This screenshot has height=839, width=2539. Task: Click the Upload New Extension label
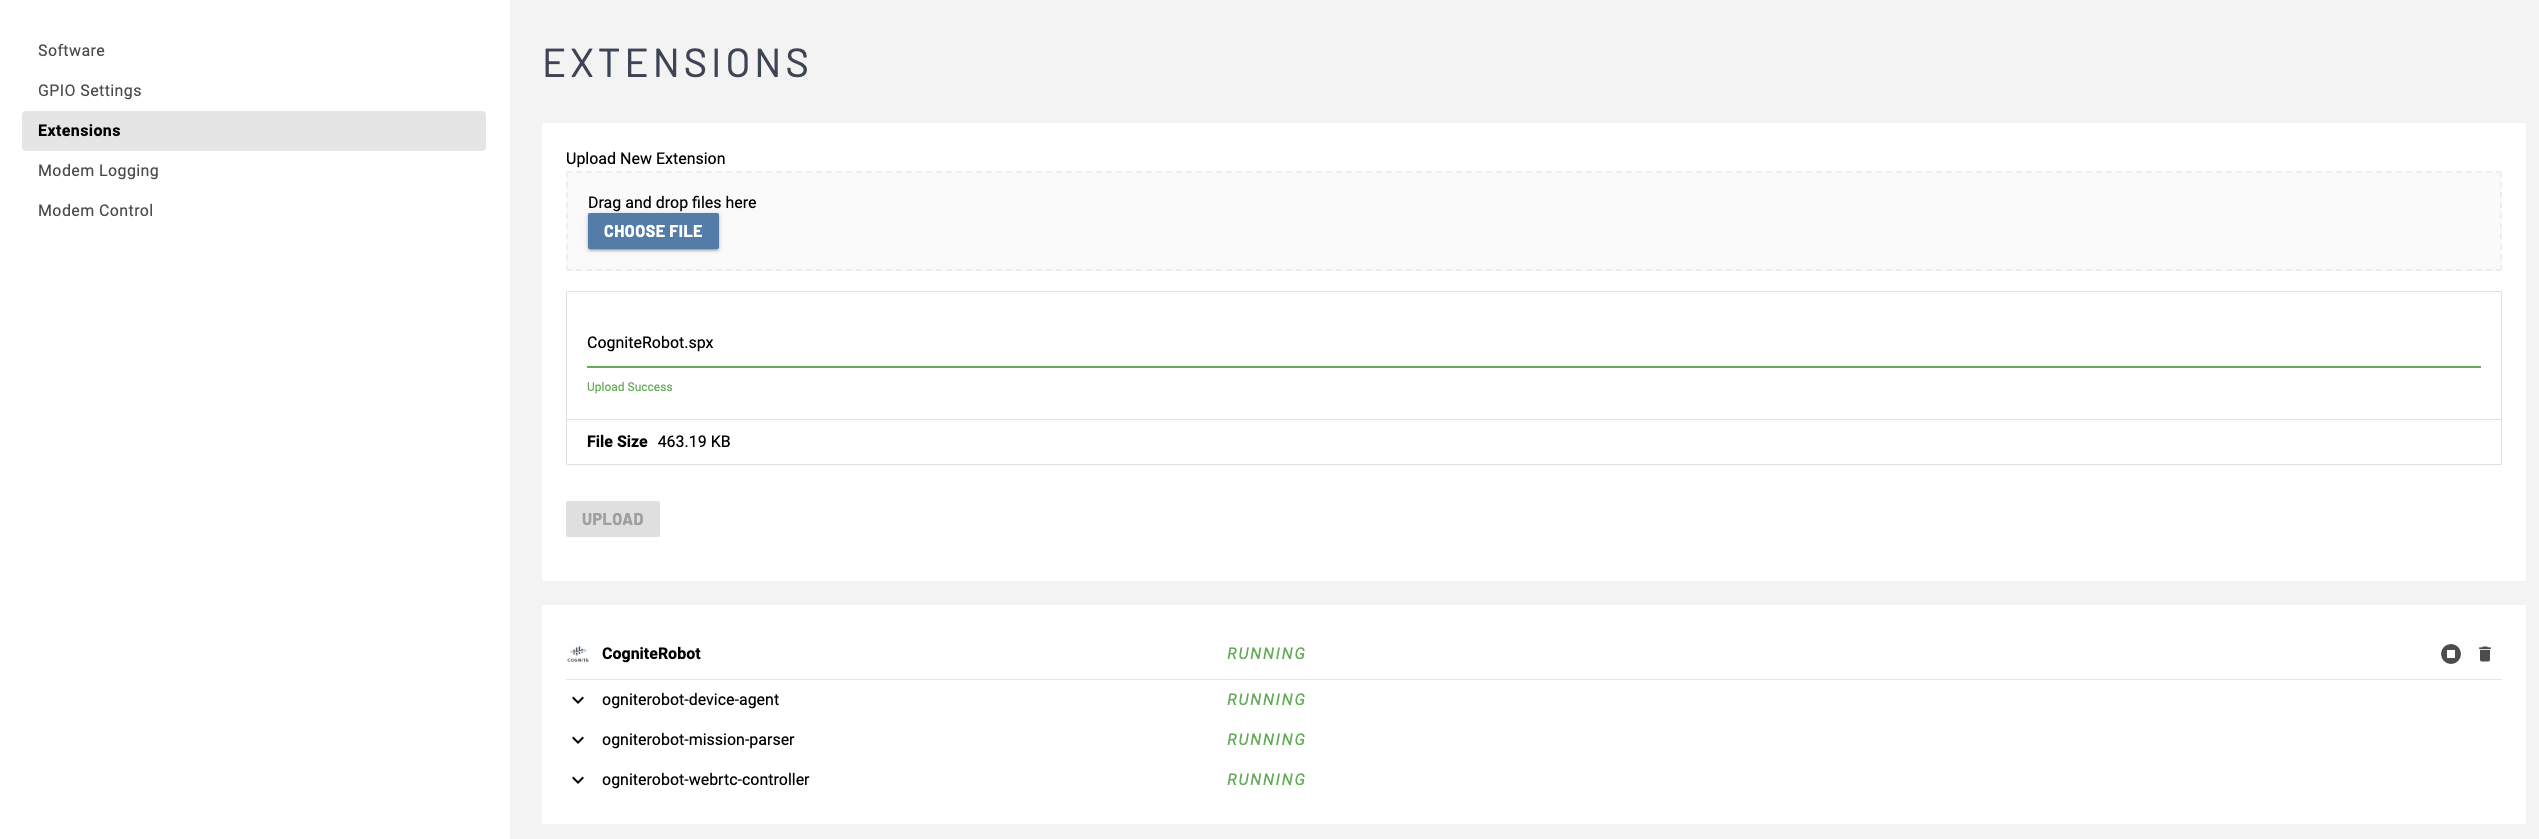point(645,158)
